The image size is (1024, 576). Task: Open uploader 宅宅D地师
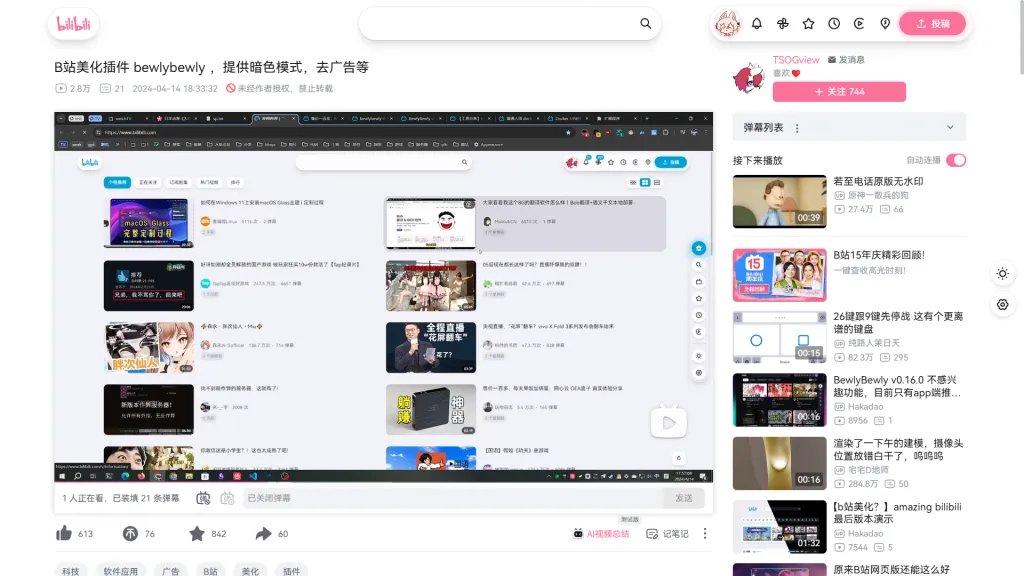[x=867, y=470]
